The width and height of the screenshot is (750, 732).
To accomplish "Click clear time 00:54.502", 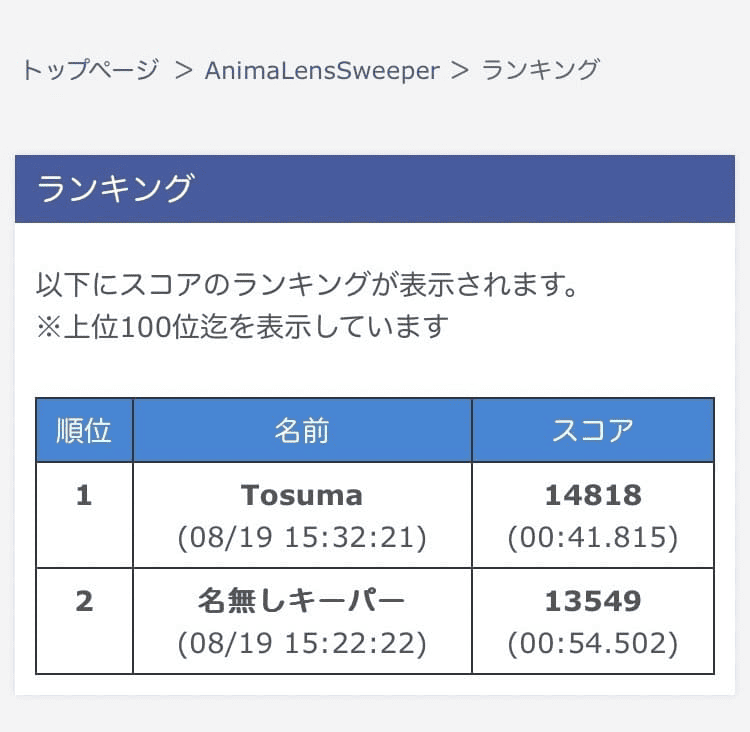I will 593,645.
